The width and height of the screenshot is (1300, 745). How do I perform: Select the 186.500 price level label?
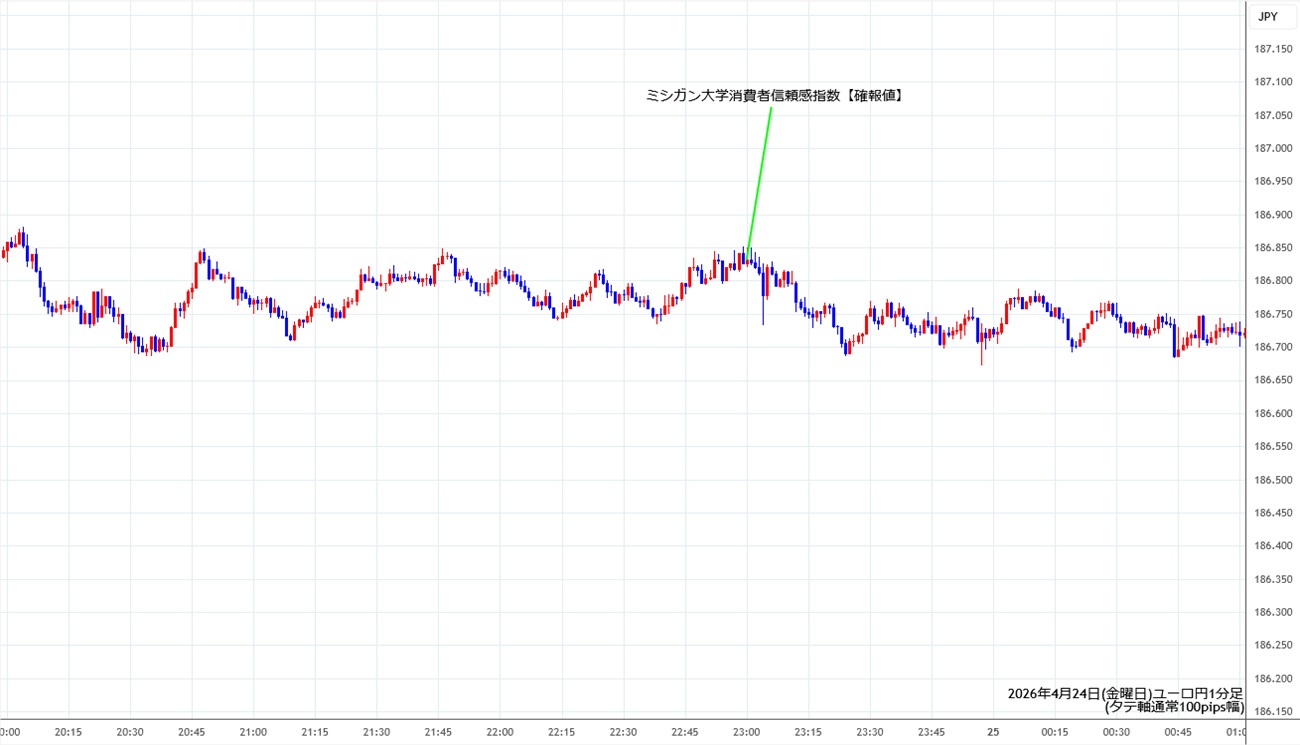coord(1273,480)
